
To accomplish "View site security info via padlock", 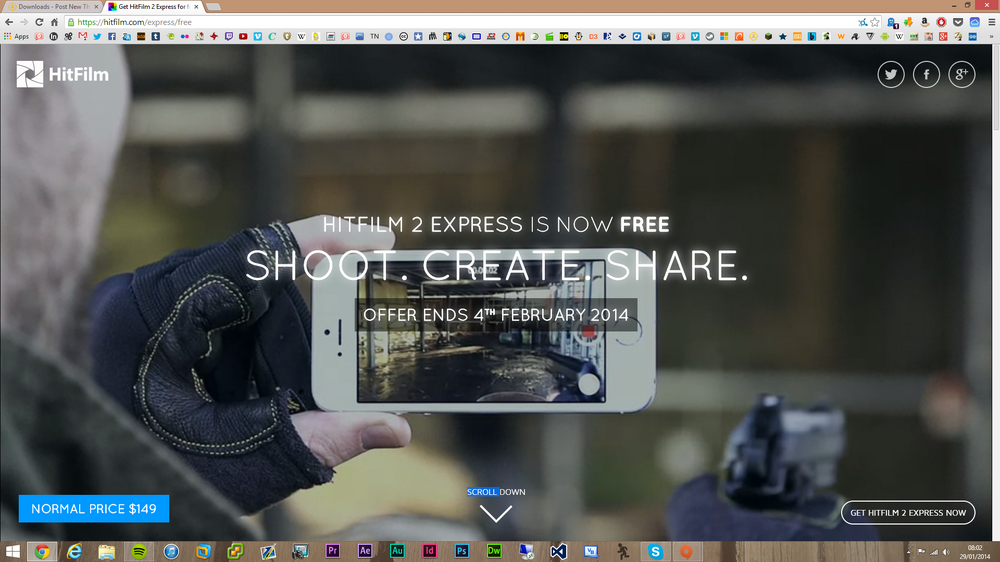I will tap(71, 22).
